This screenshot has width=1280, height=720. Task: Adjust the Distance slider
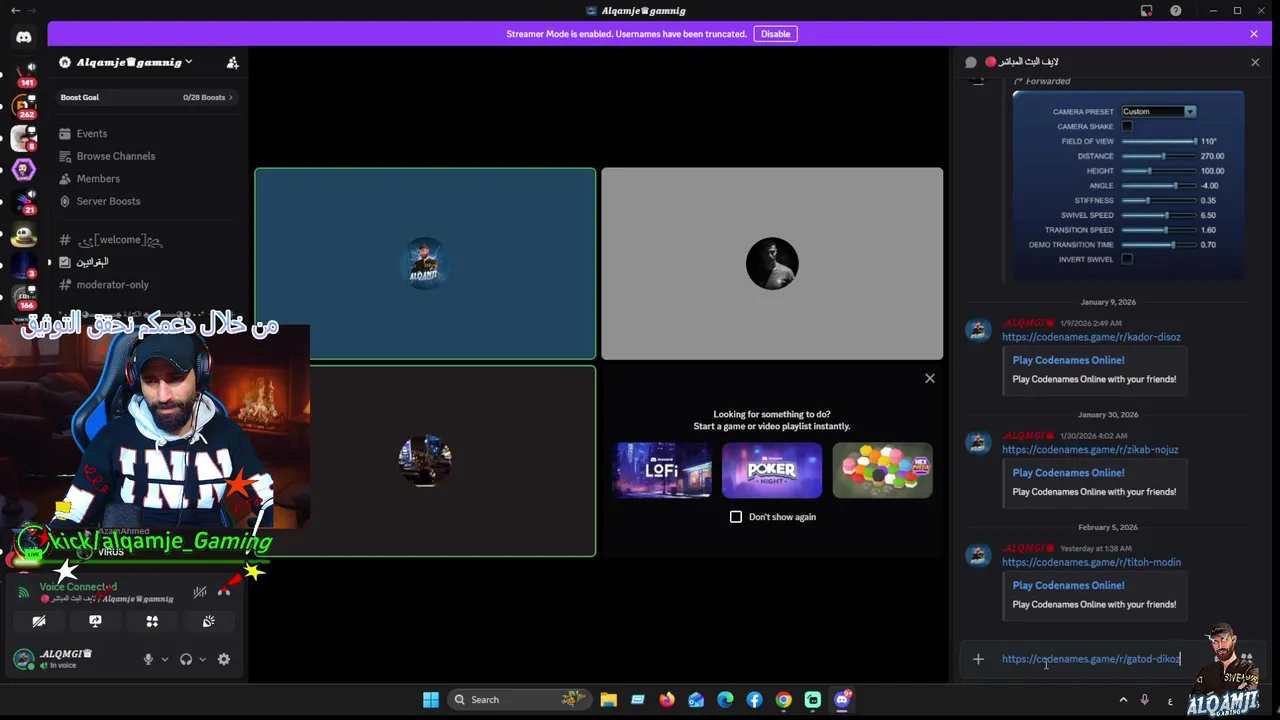1158,156
